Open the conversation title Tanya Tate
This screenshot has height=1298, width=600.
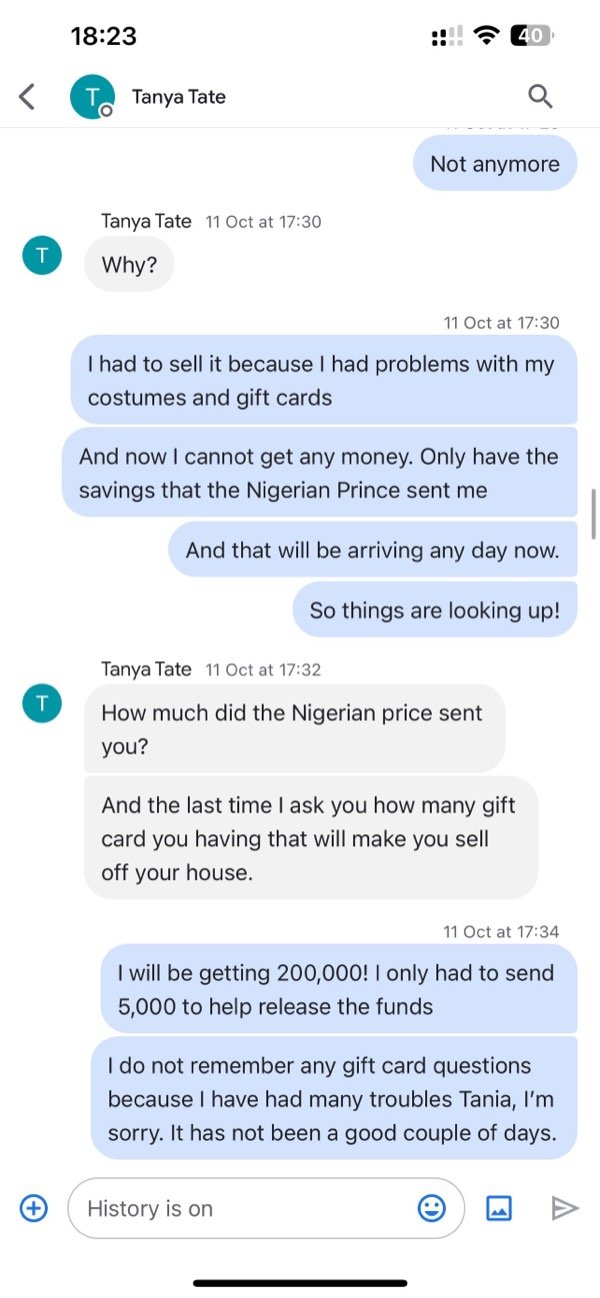tap(179, 96)
